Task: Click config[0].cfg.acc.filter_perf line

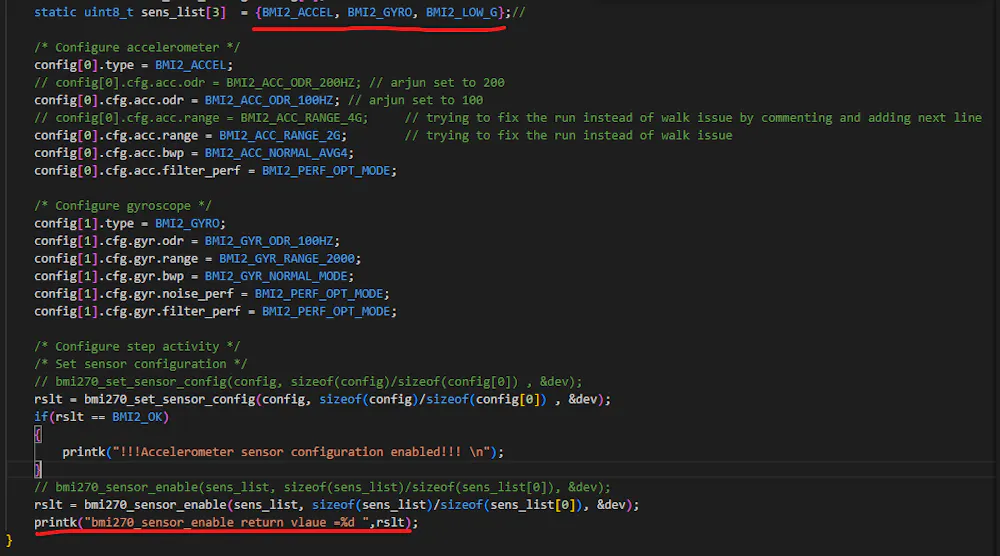Action: pos(215,170)
